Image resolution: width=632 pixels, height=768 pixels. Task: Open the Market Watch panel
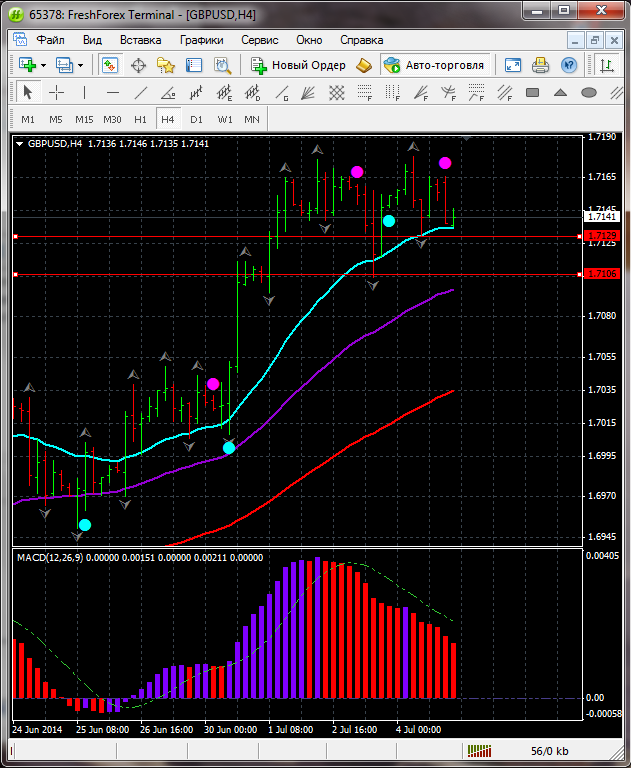(110, 65)
